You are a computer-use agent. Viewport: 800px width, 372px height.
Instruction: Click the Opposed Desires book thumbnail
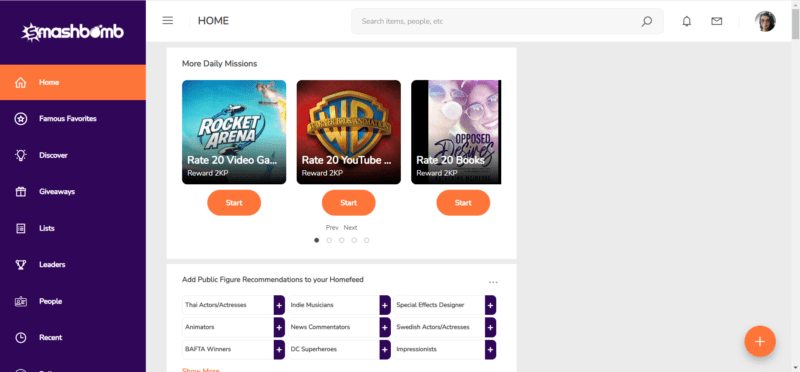click(x=456, y=132)
